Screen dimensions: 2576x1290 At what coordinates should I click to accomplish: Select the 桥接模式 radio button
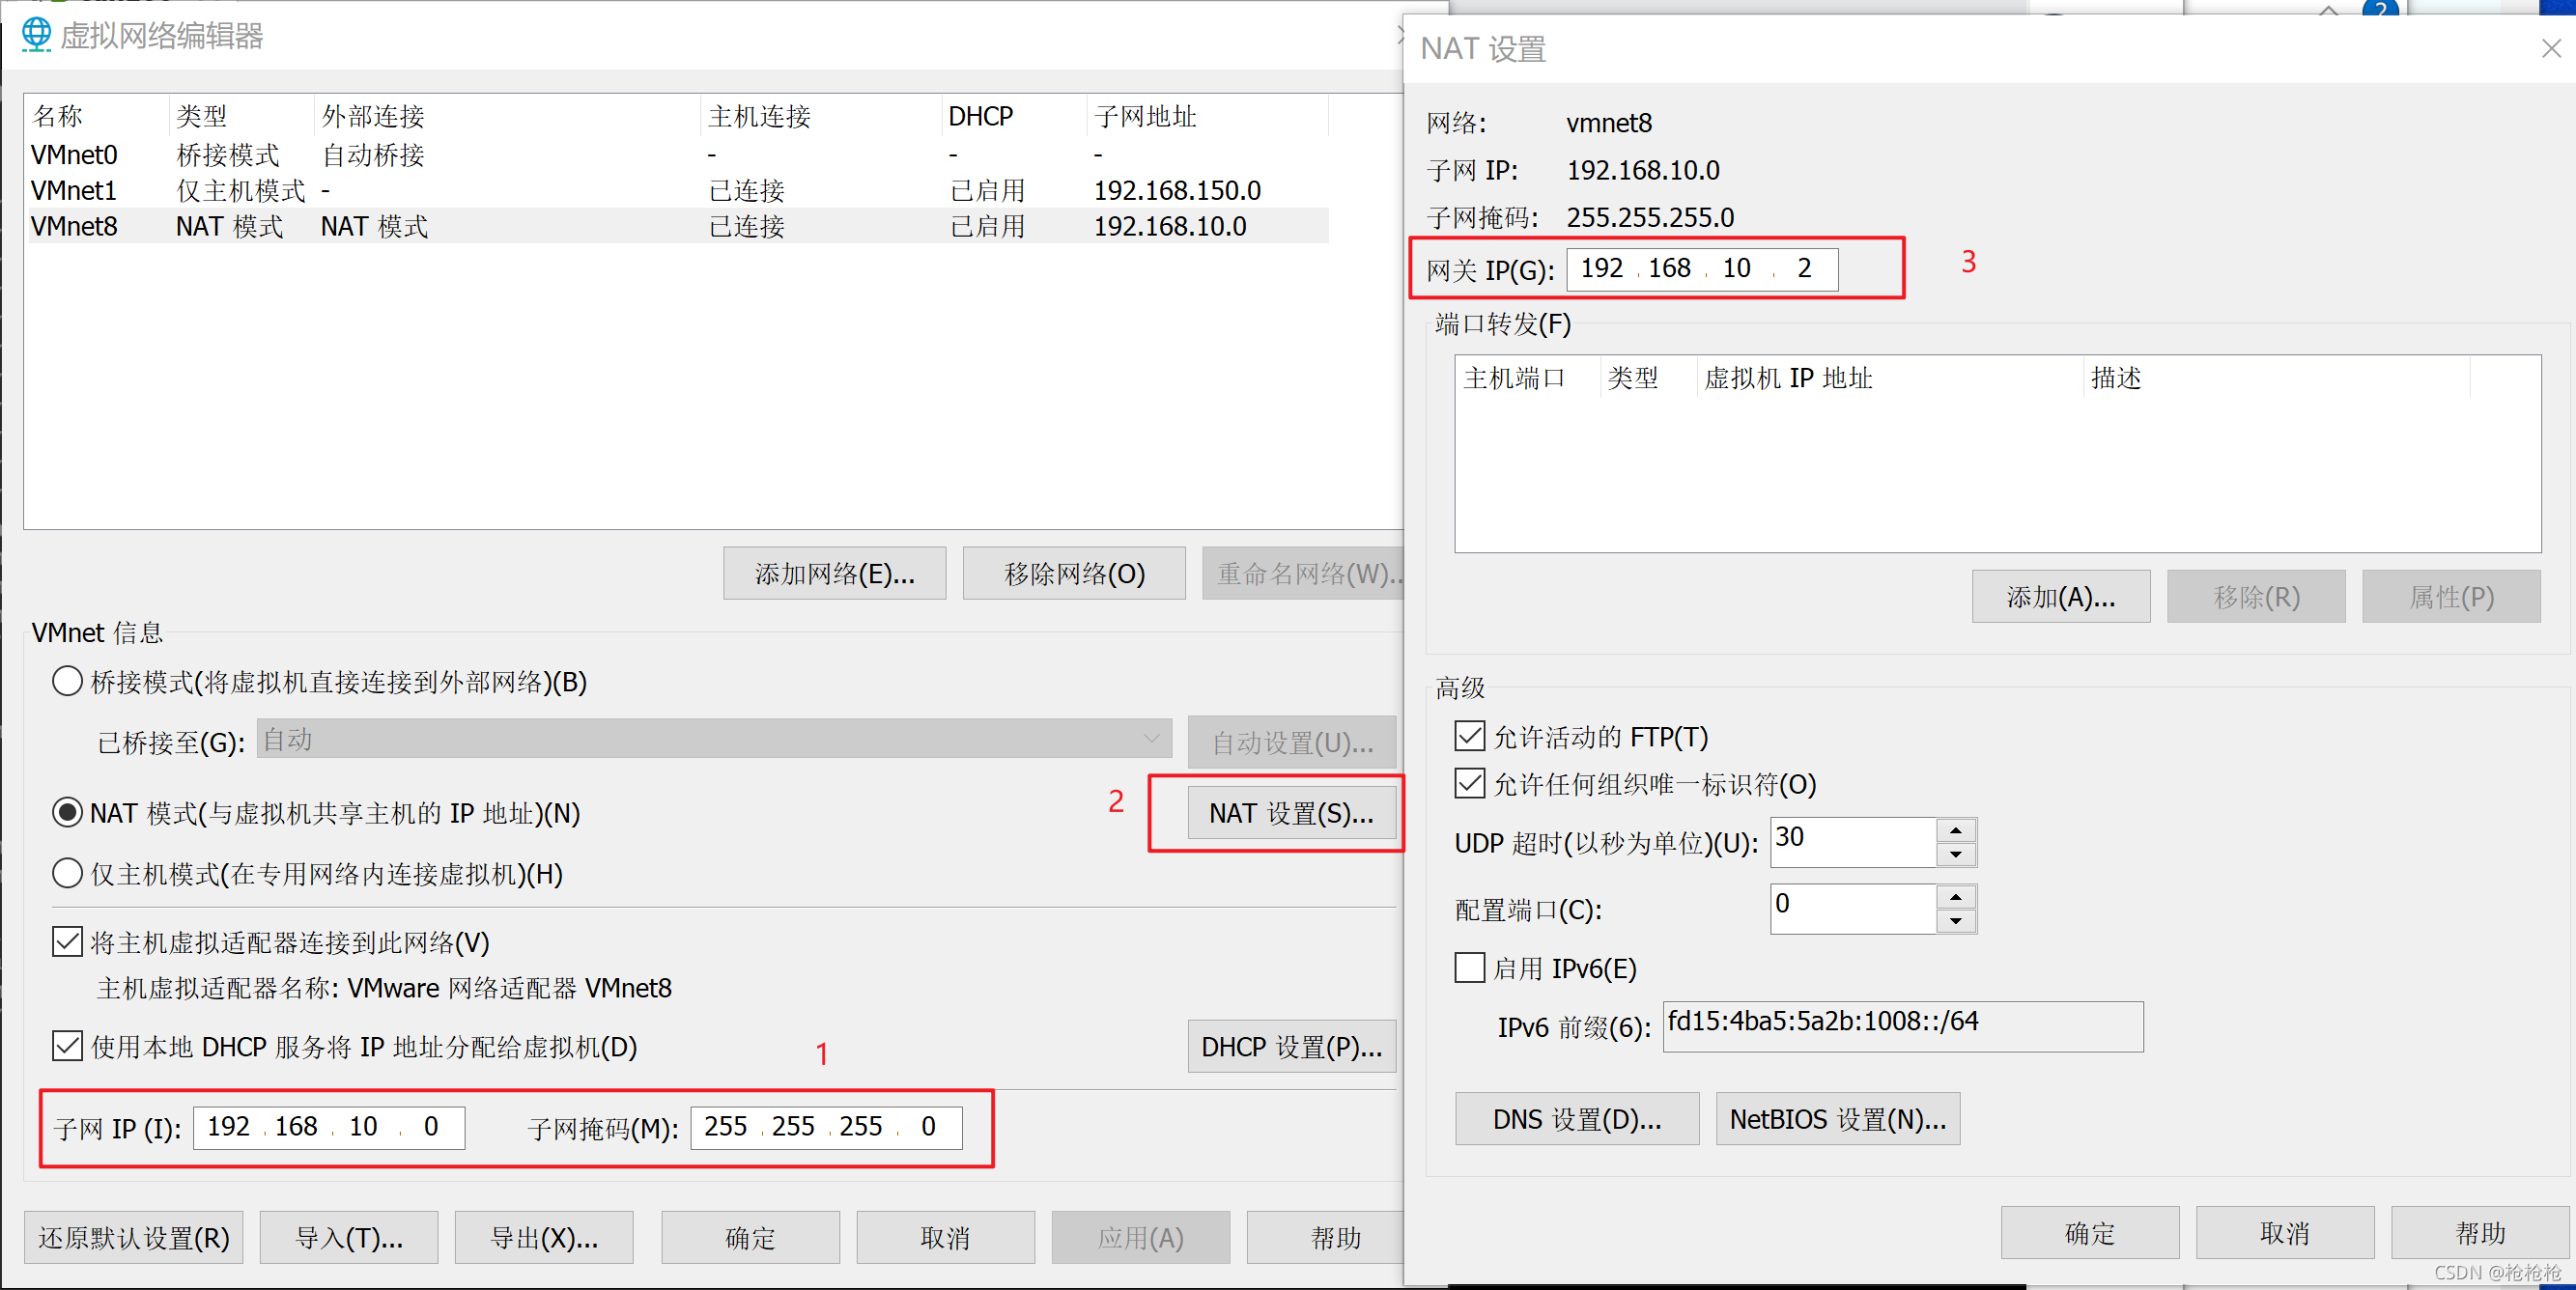(x=67, y=682)
